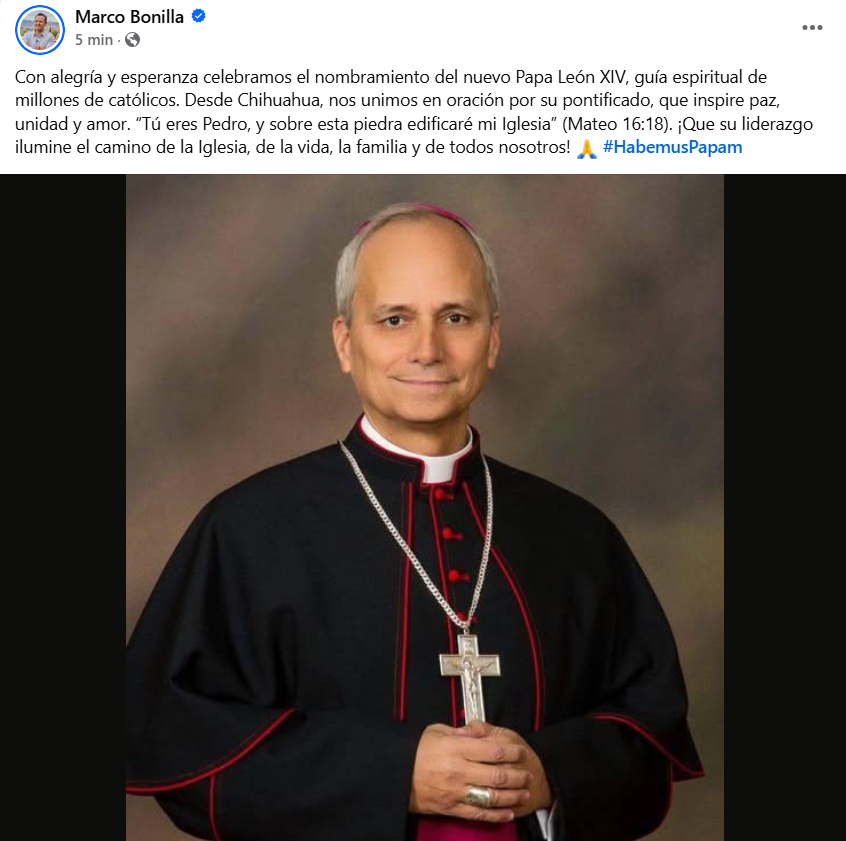Viewport: 846px width, 841px height.
Task: Click the red cassock buttons in photo
Action: (452, 556)
